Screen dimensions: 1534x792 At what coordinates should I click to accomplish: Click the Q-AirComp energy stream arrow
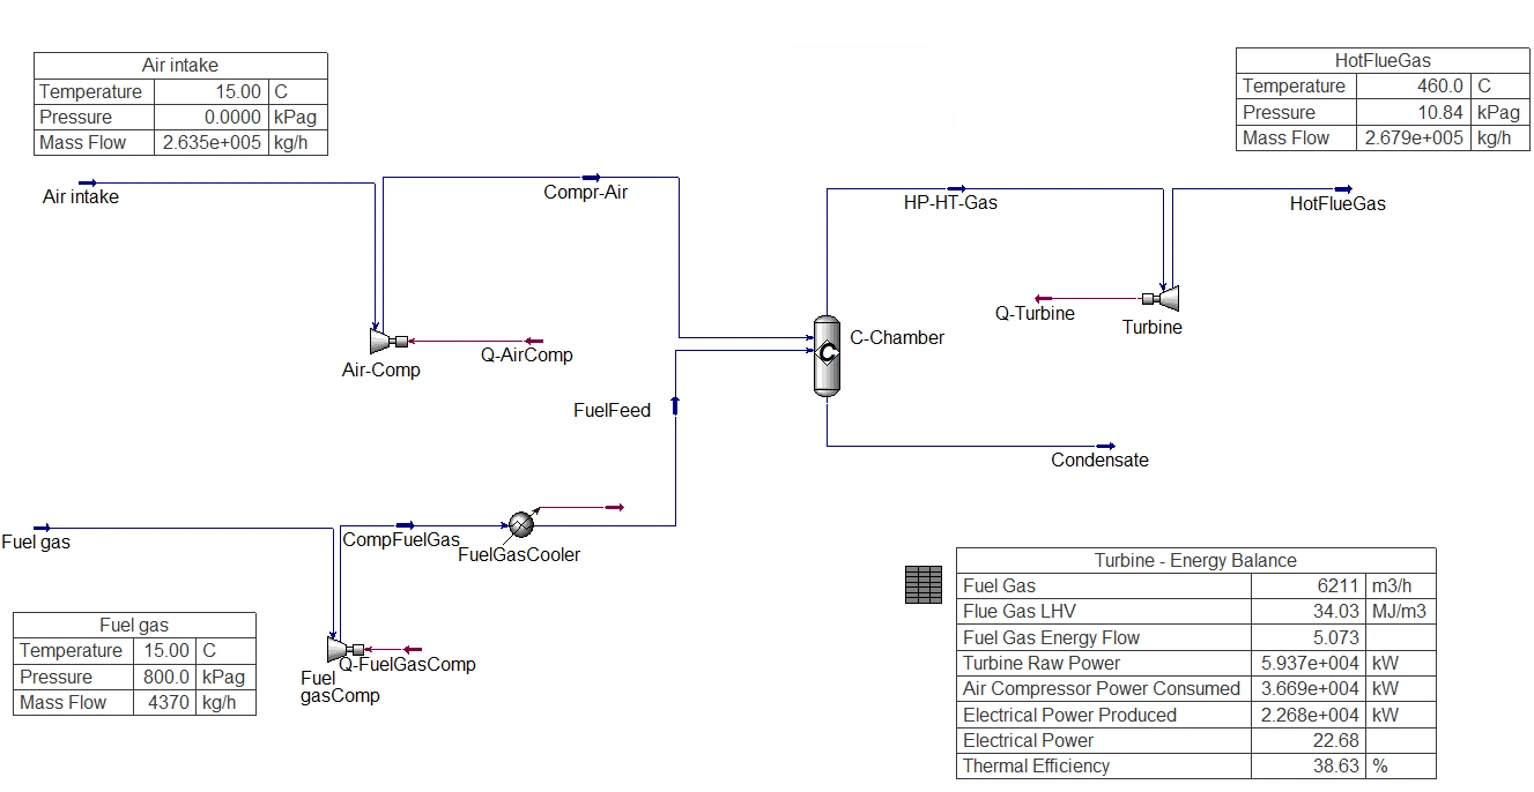535,341
